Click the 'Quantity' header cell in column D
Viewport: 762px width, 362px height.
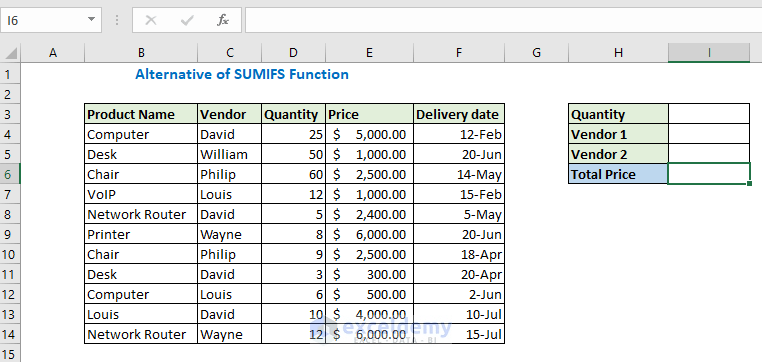pyautogui.click(x=294, y=114)
